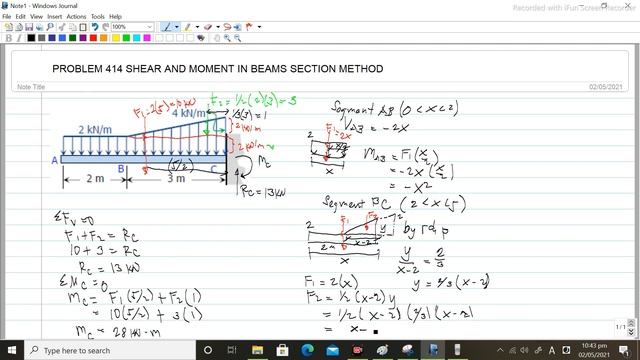Open the File menu

7,16
